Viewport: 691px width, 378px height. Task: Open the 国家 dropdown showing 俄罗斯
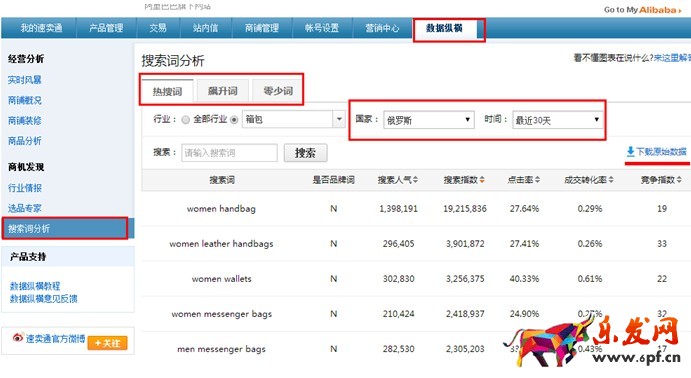[429, 120]
